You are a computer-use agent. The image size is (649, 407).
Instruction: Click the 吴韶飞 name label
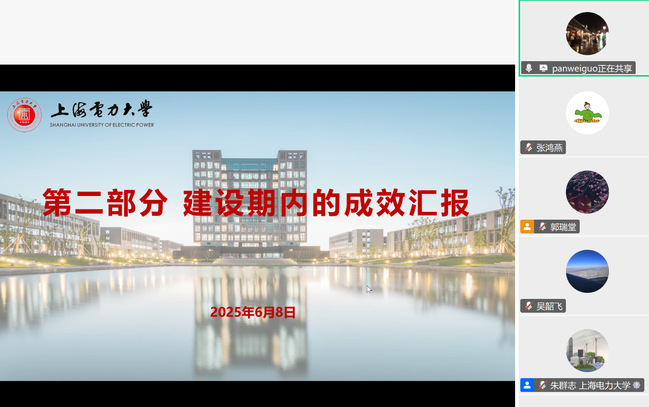click(x=550, y=306)
